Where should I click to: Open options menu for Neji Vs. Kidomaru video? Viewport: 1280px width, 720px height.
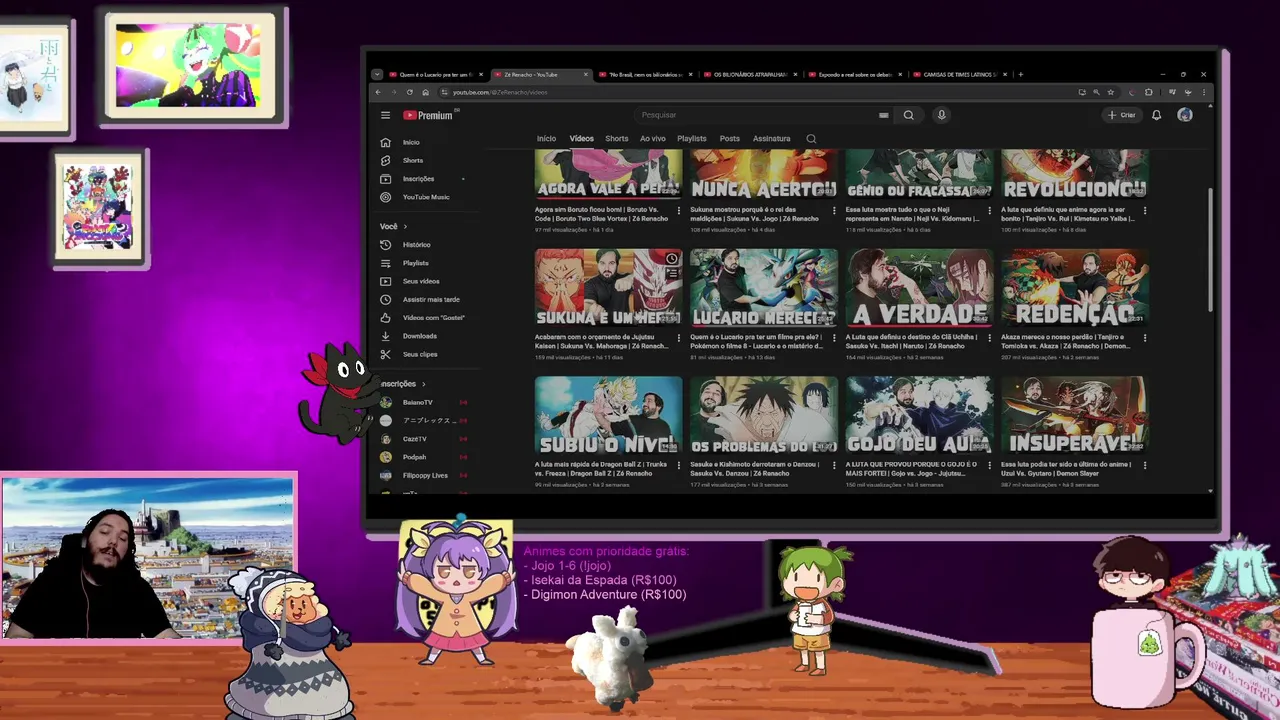pos(989,211)
